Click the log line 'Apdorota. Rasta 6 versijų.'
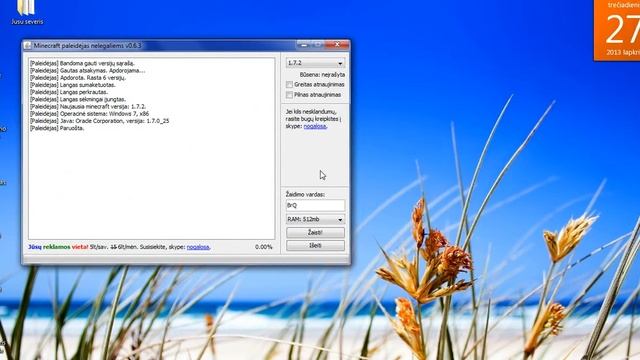 [x=78, y=78]
